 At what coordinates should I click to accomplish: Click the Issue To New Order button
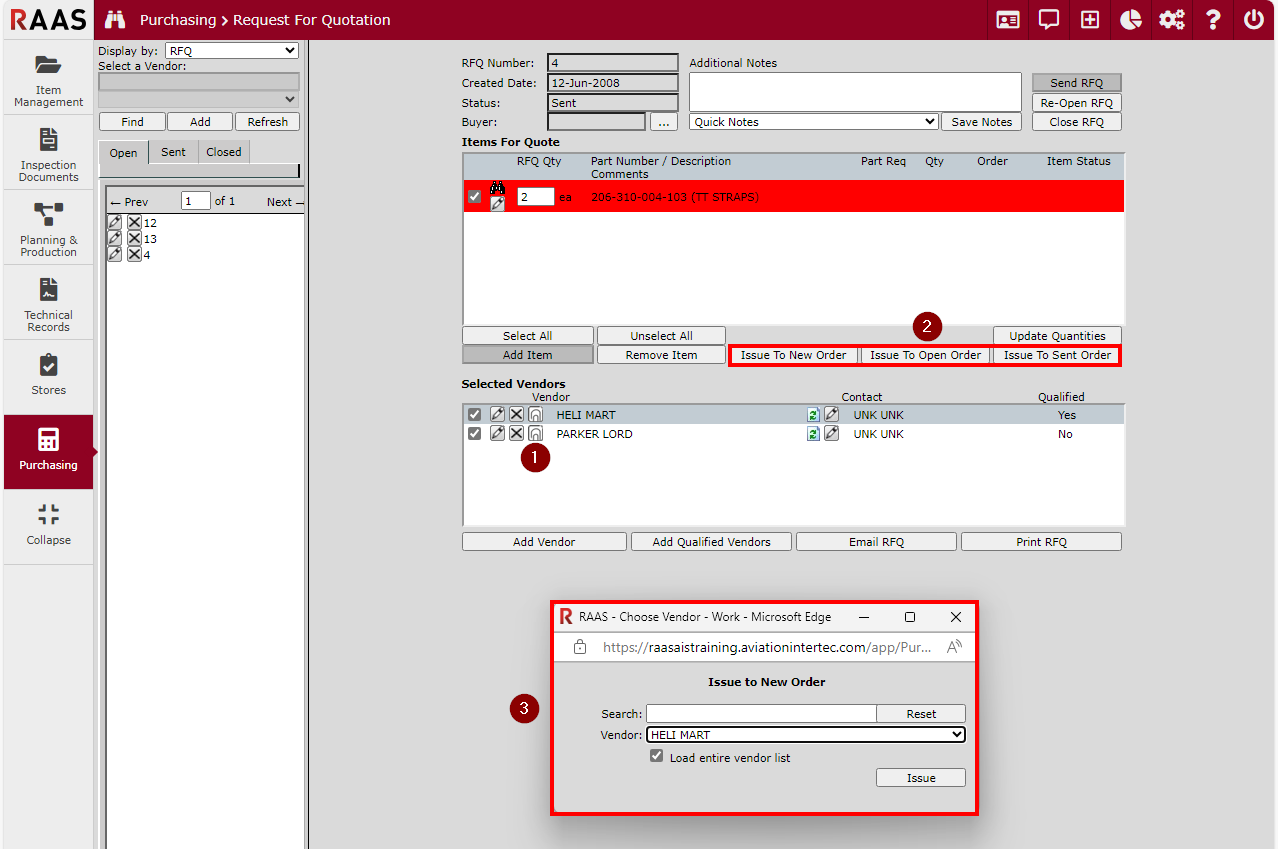tap(793, 355)
